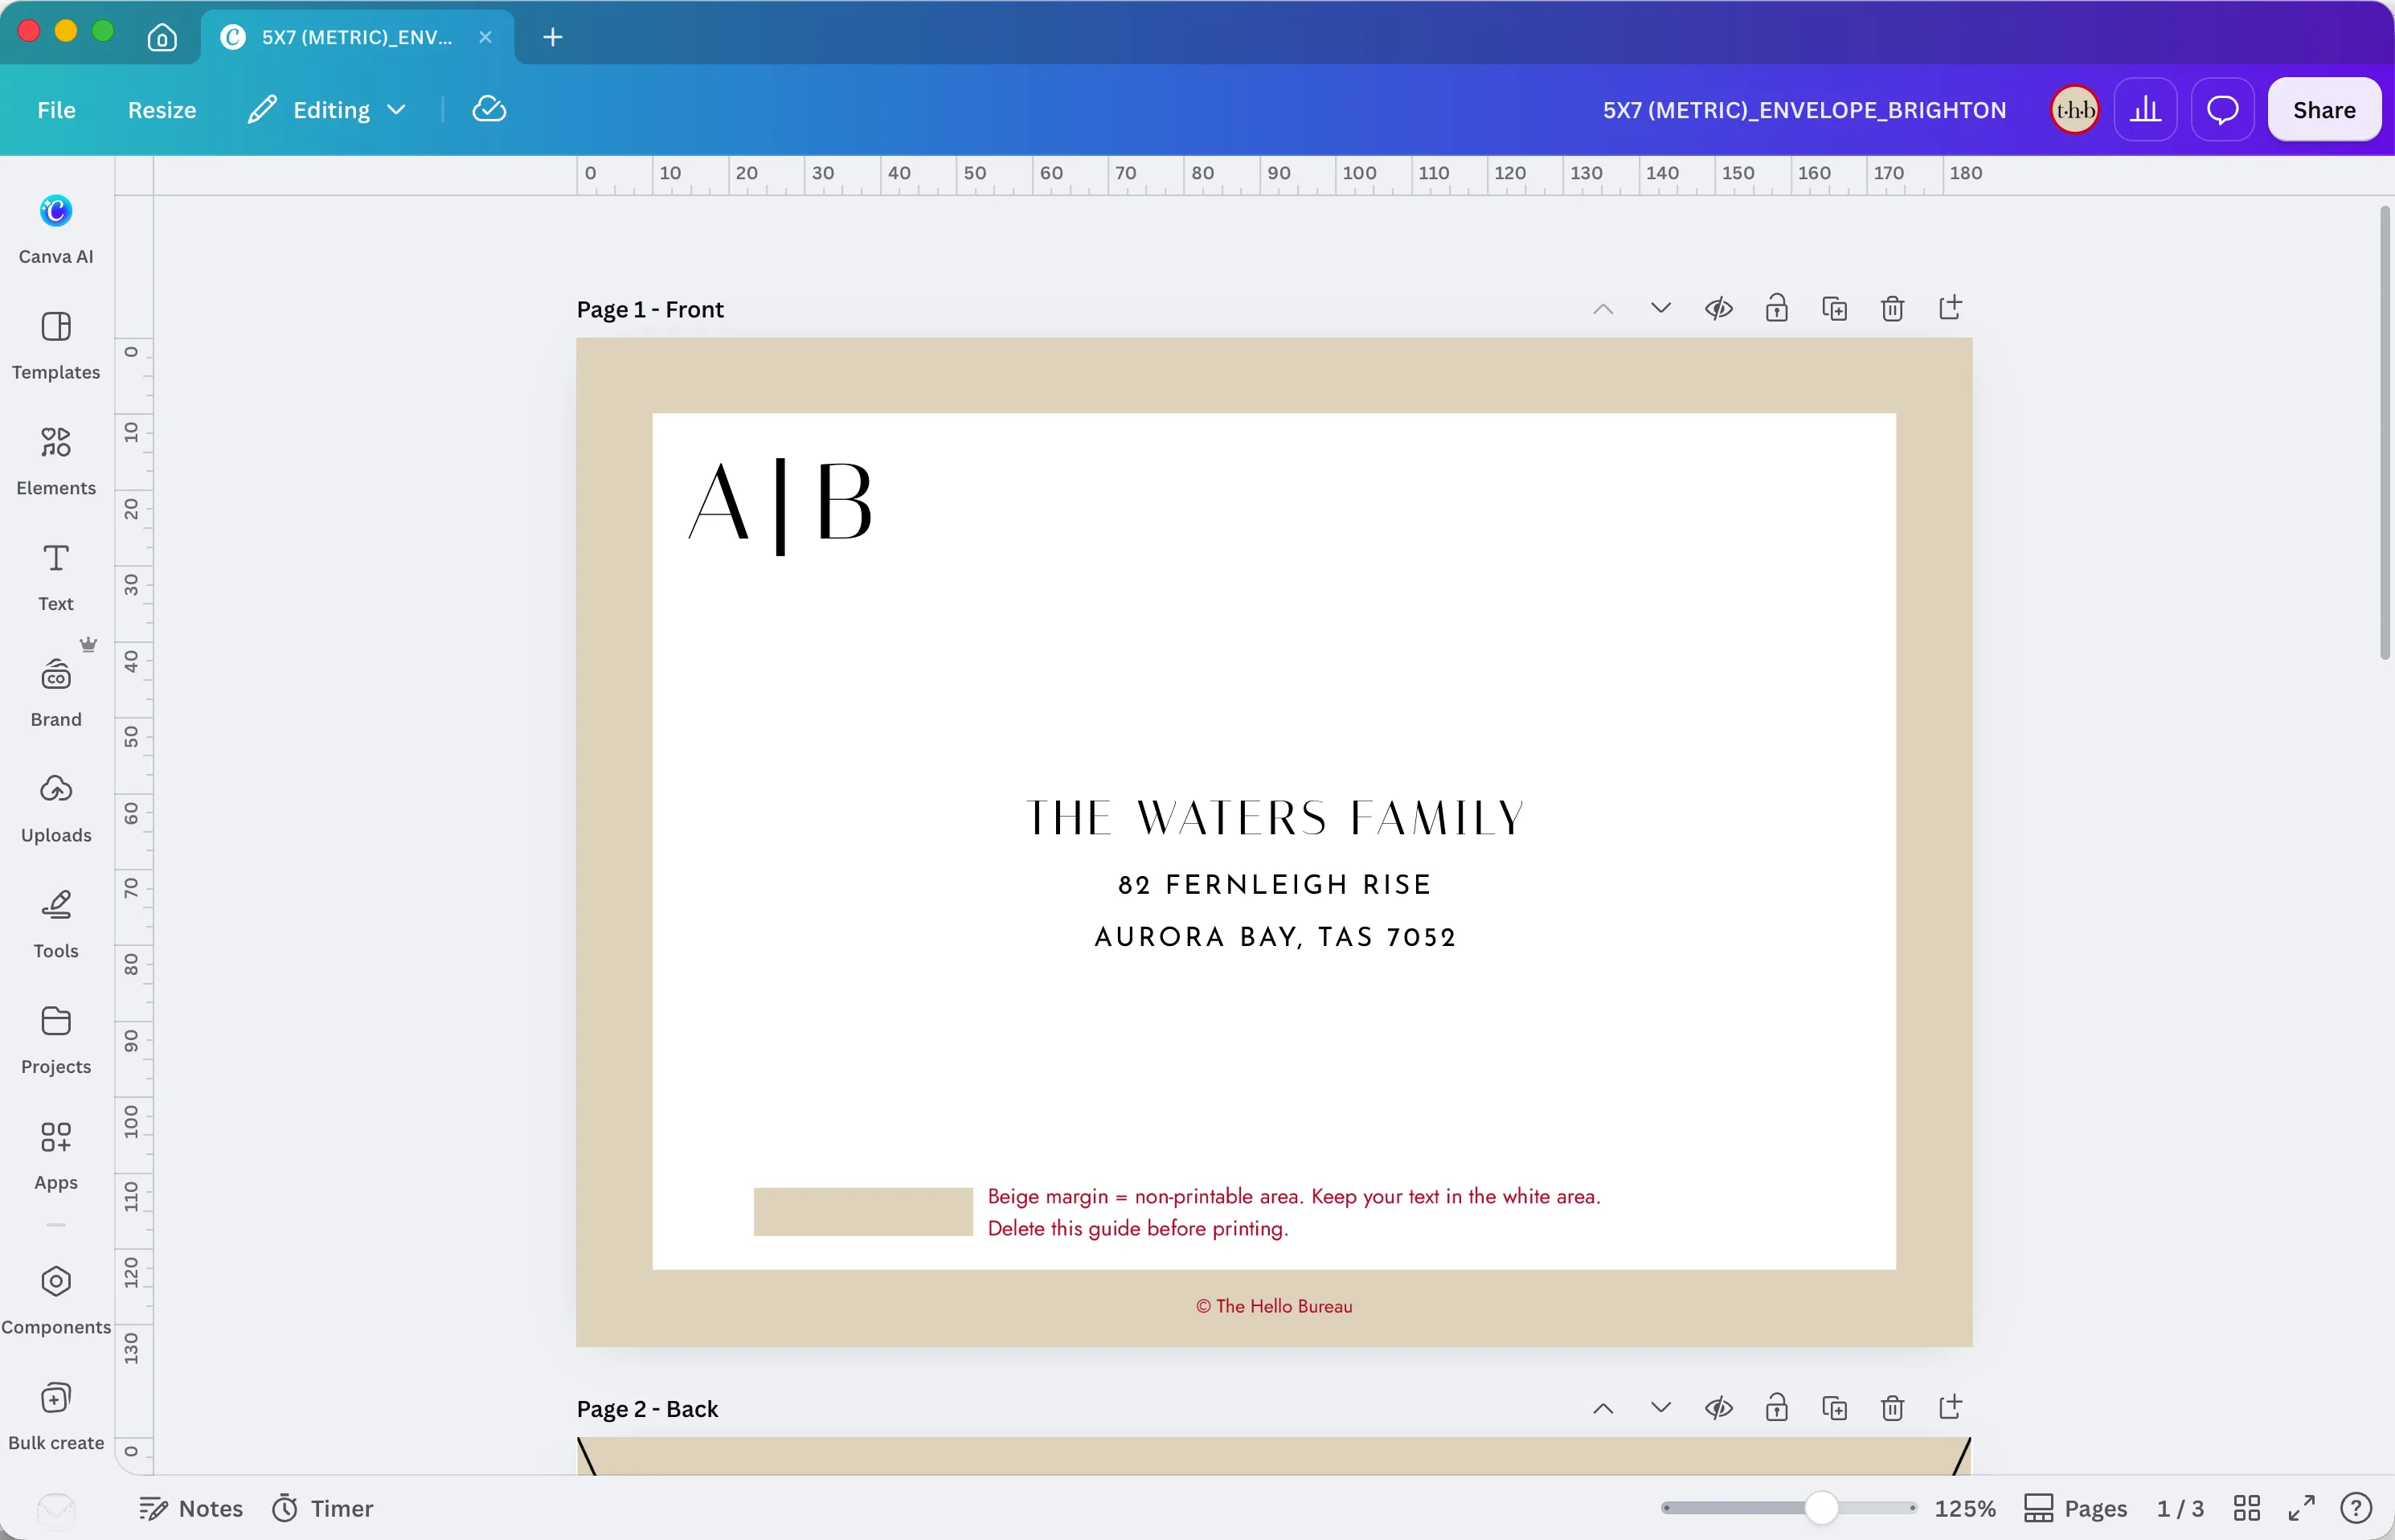Open the Bulk create panel
The width and height of the screenshot is (2395, 1540).
(56, 1416)
